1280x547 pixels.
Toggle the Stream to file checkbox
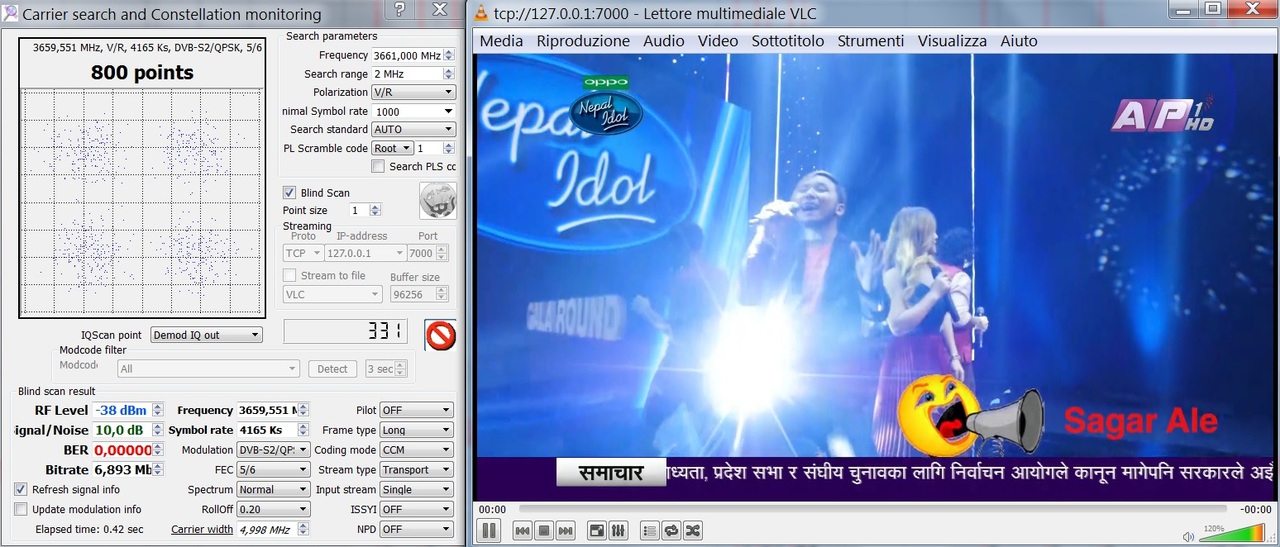(290, 275)
